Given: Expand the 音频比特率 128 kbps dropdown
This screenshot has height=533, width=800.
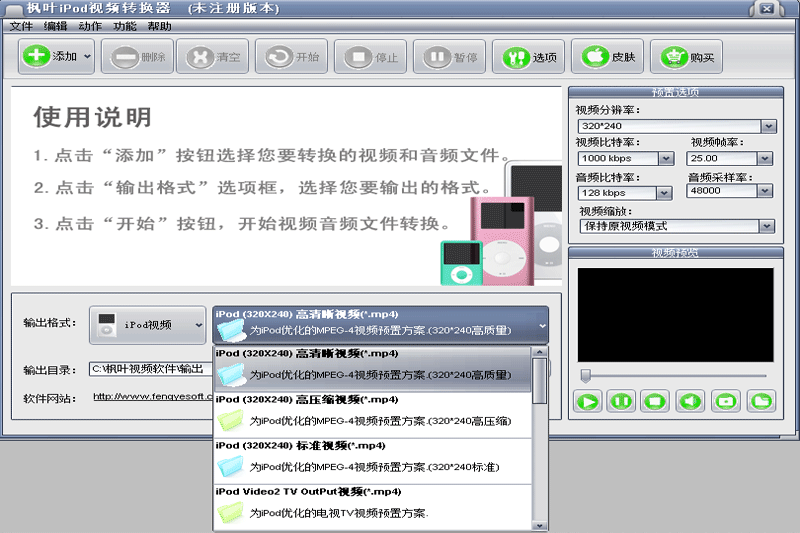Looking at the screenshot, I should 664,193.
